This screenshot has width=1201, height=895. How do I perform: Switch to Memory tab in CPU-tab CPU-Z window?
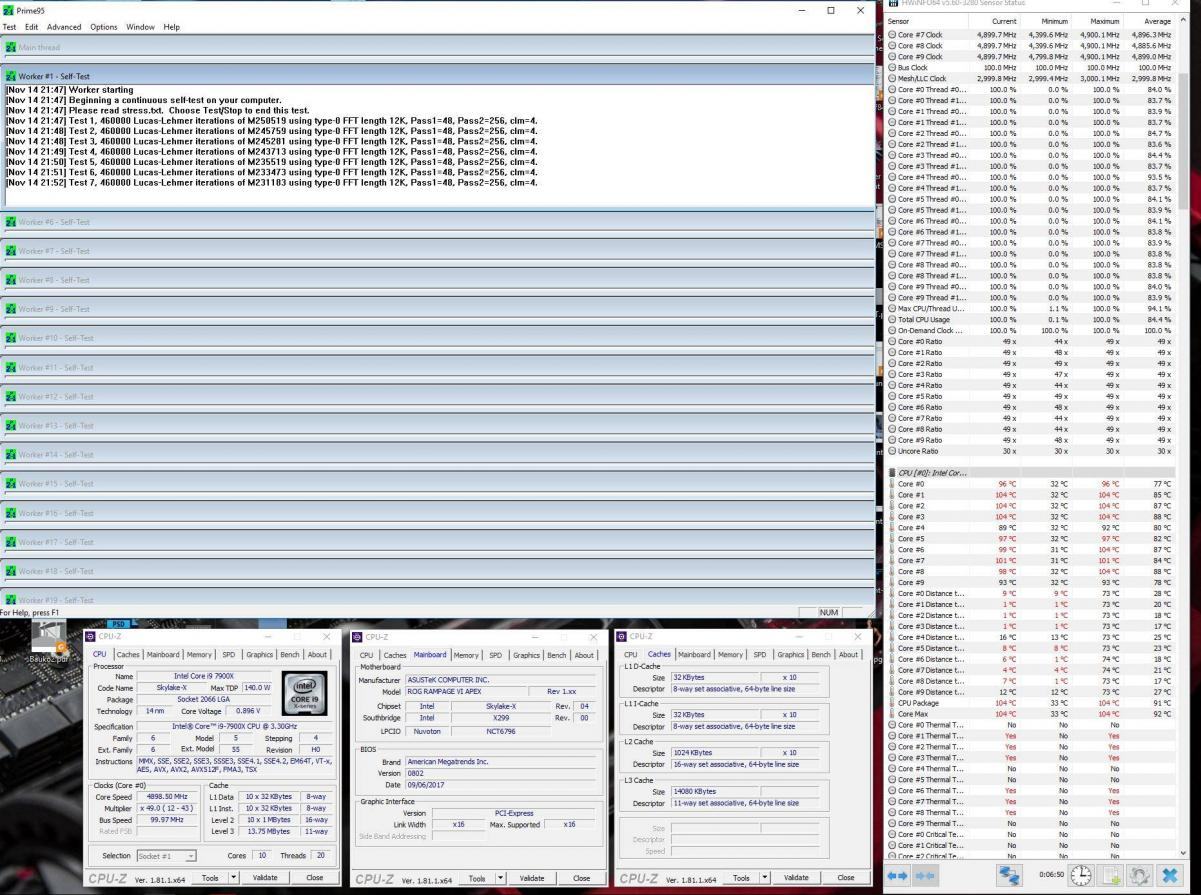click(199, 655)
